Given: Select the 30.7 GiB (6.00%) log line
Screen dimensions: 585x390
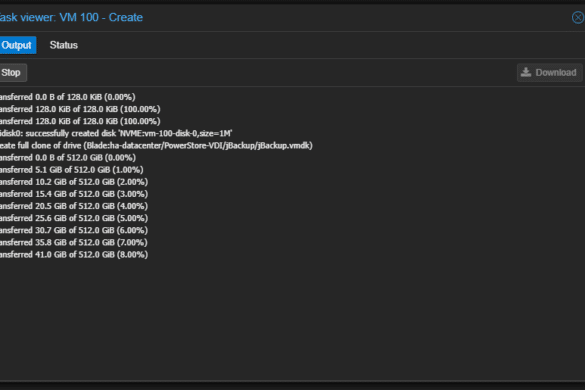Looking at the screenshot, I should click(x=74, y=230).
